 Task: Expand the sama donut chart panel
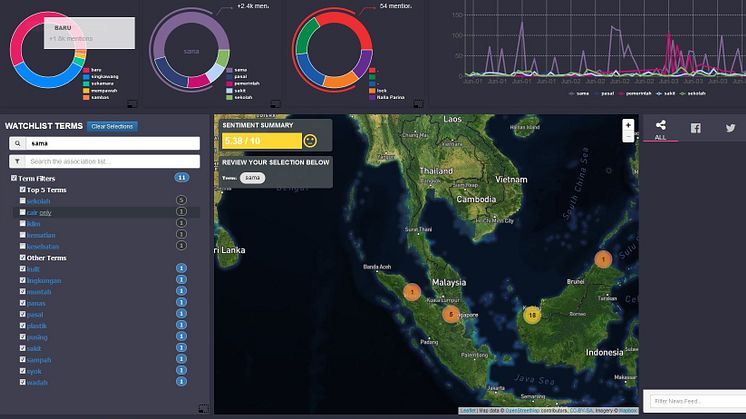275,104
